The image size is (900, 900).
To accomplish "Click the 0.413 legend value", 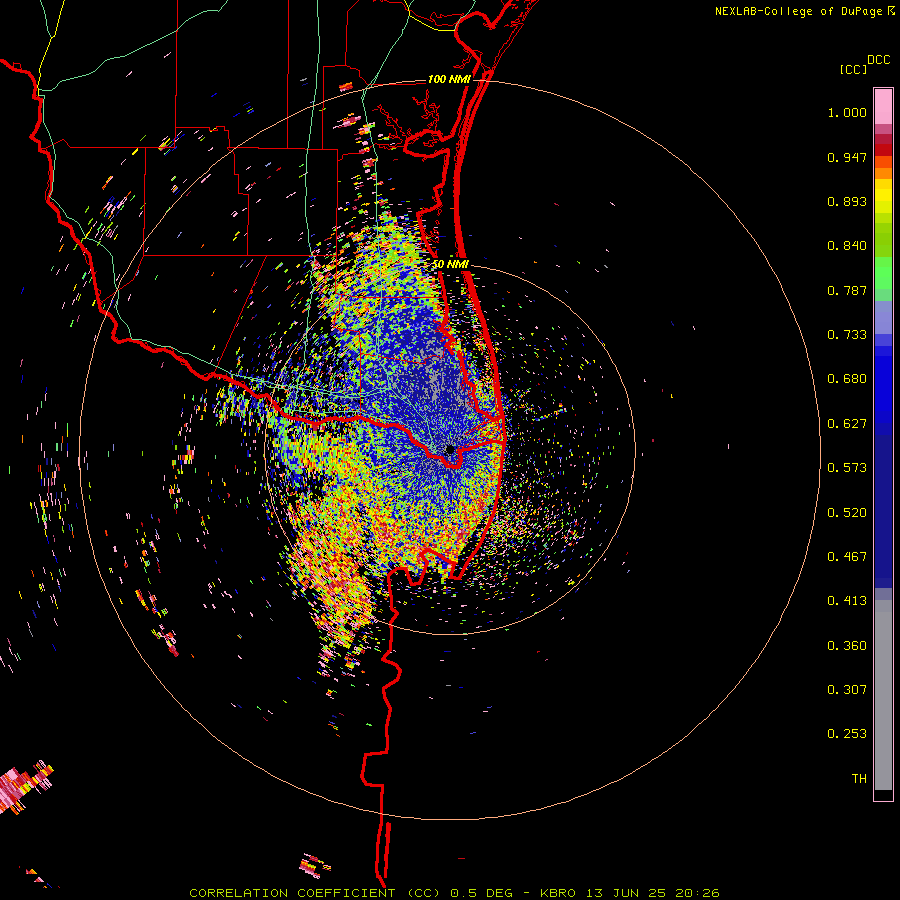I will 847,601.
